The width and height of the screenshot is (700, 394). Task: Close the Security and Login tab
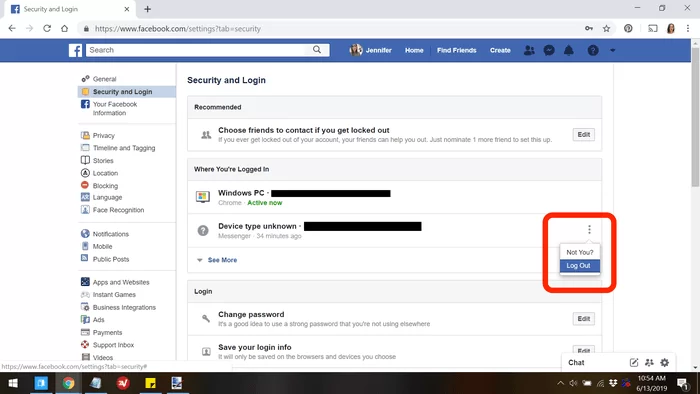pos(127,9)
